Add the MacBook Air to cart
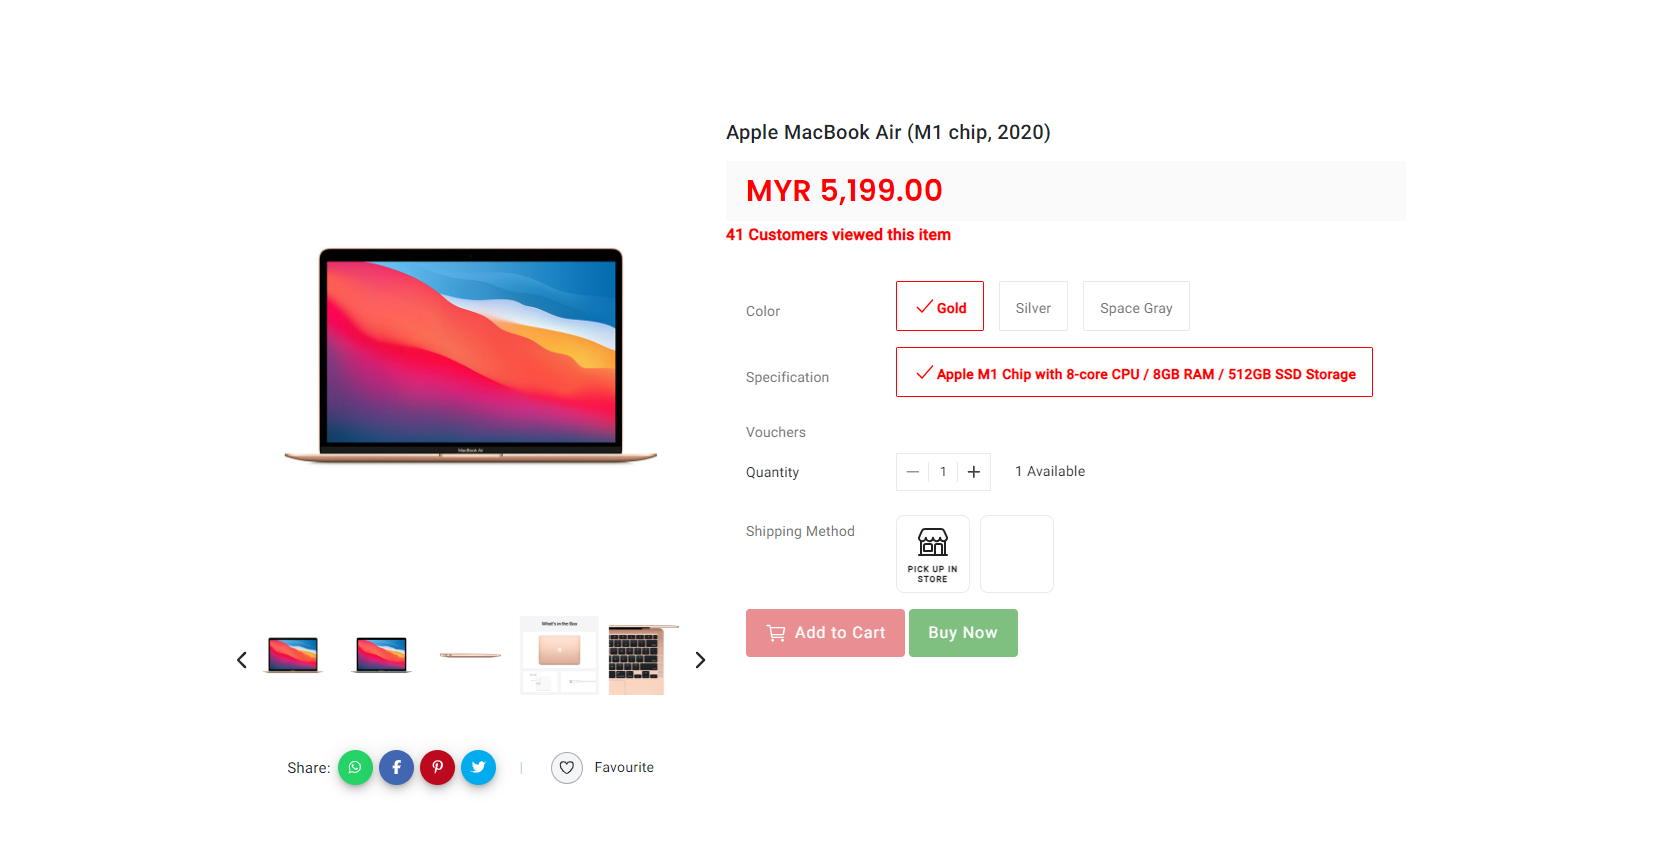The height and width of the screenshot is (849, 1666). (825, 633)
